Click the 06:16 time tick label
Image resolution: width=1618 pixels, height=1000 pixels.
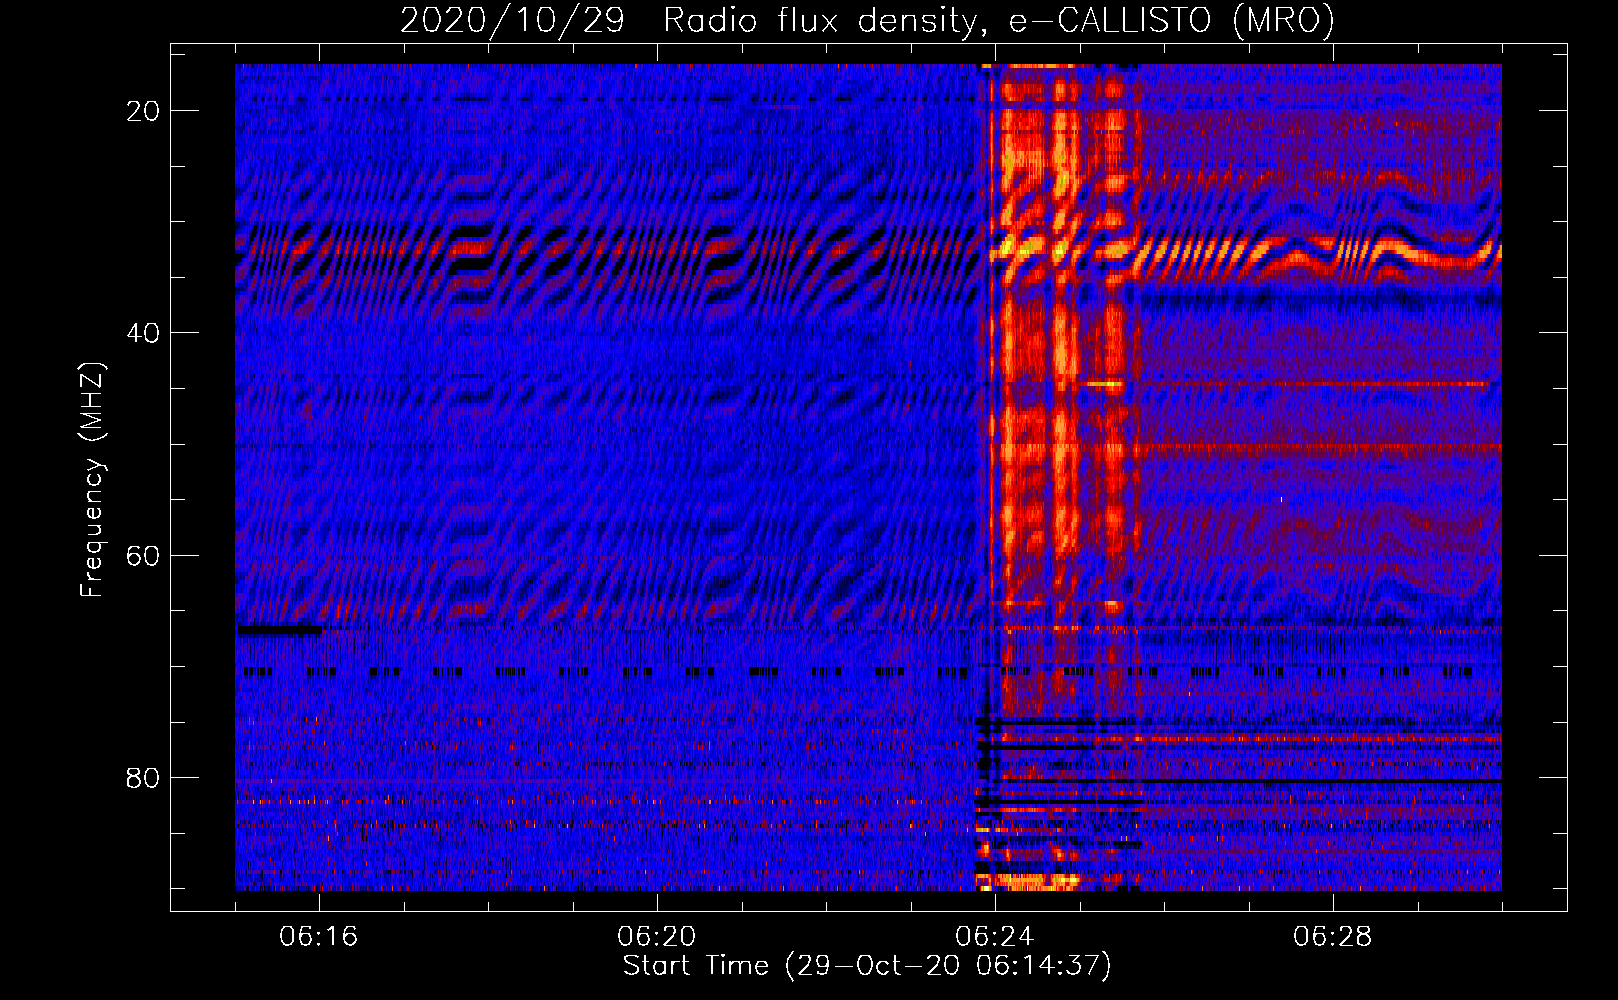point(319,937)
